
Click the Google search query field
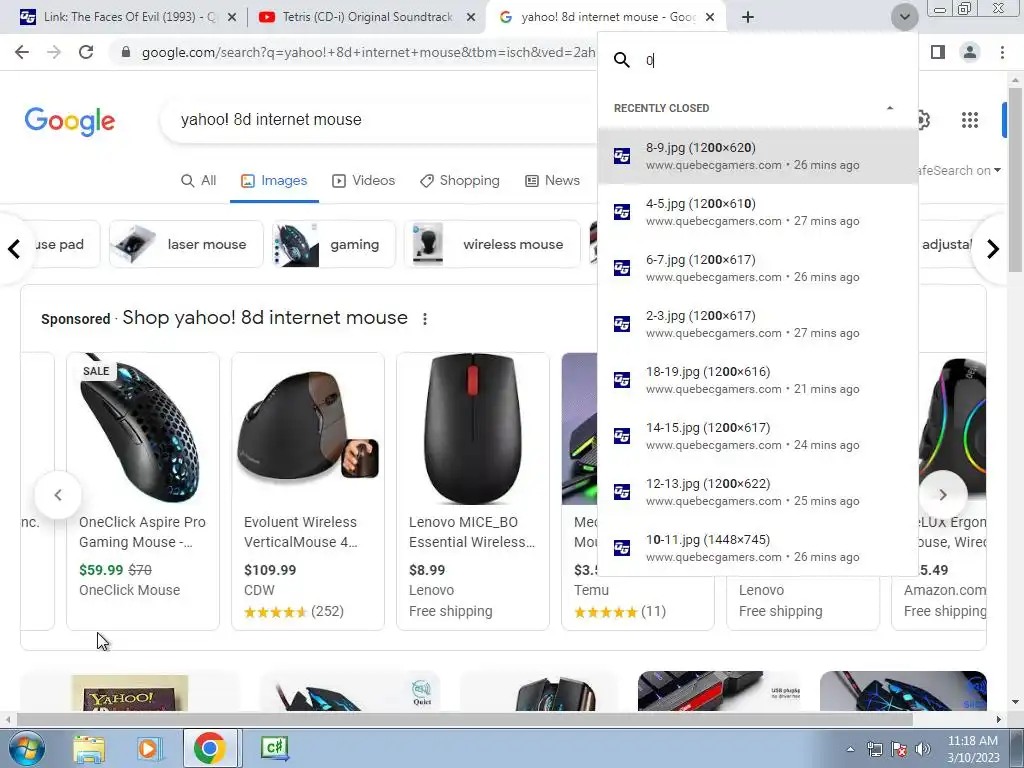(x=379, y=120)
